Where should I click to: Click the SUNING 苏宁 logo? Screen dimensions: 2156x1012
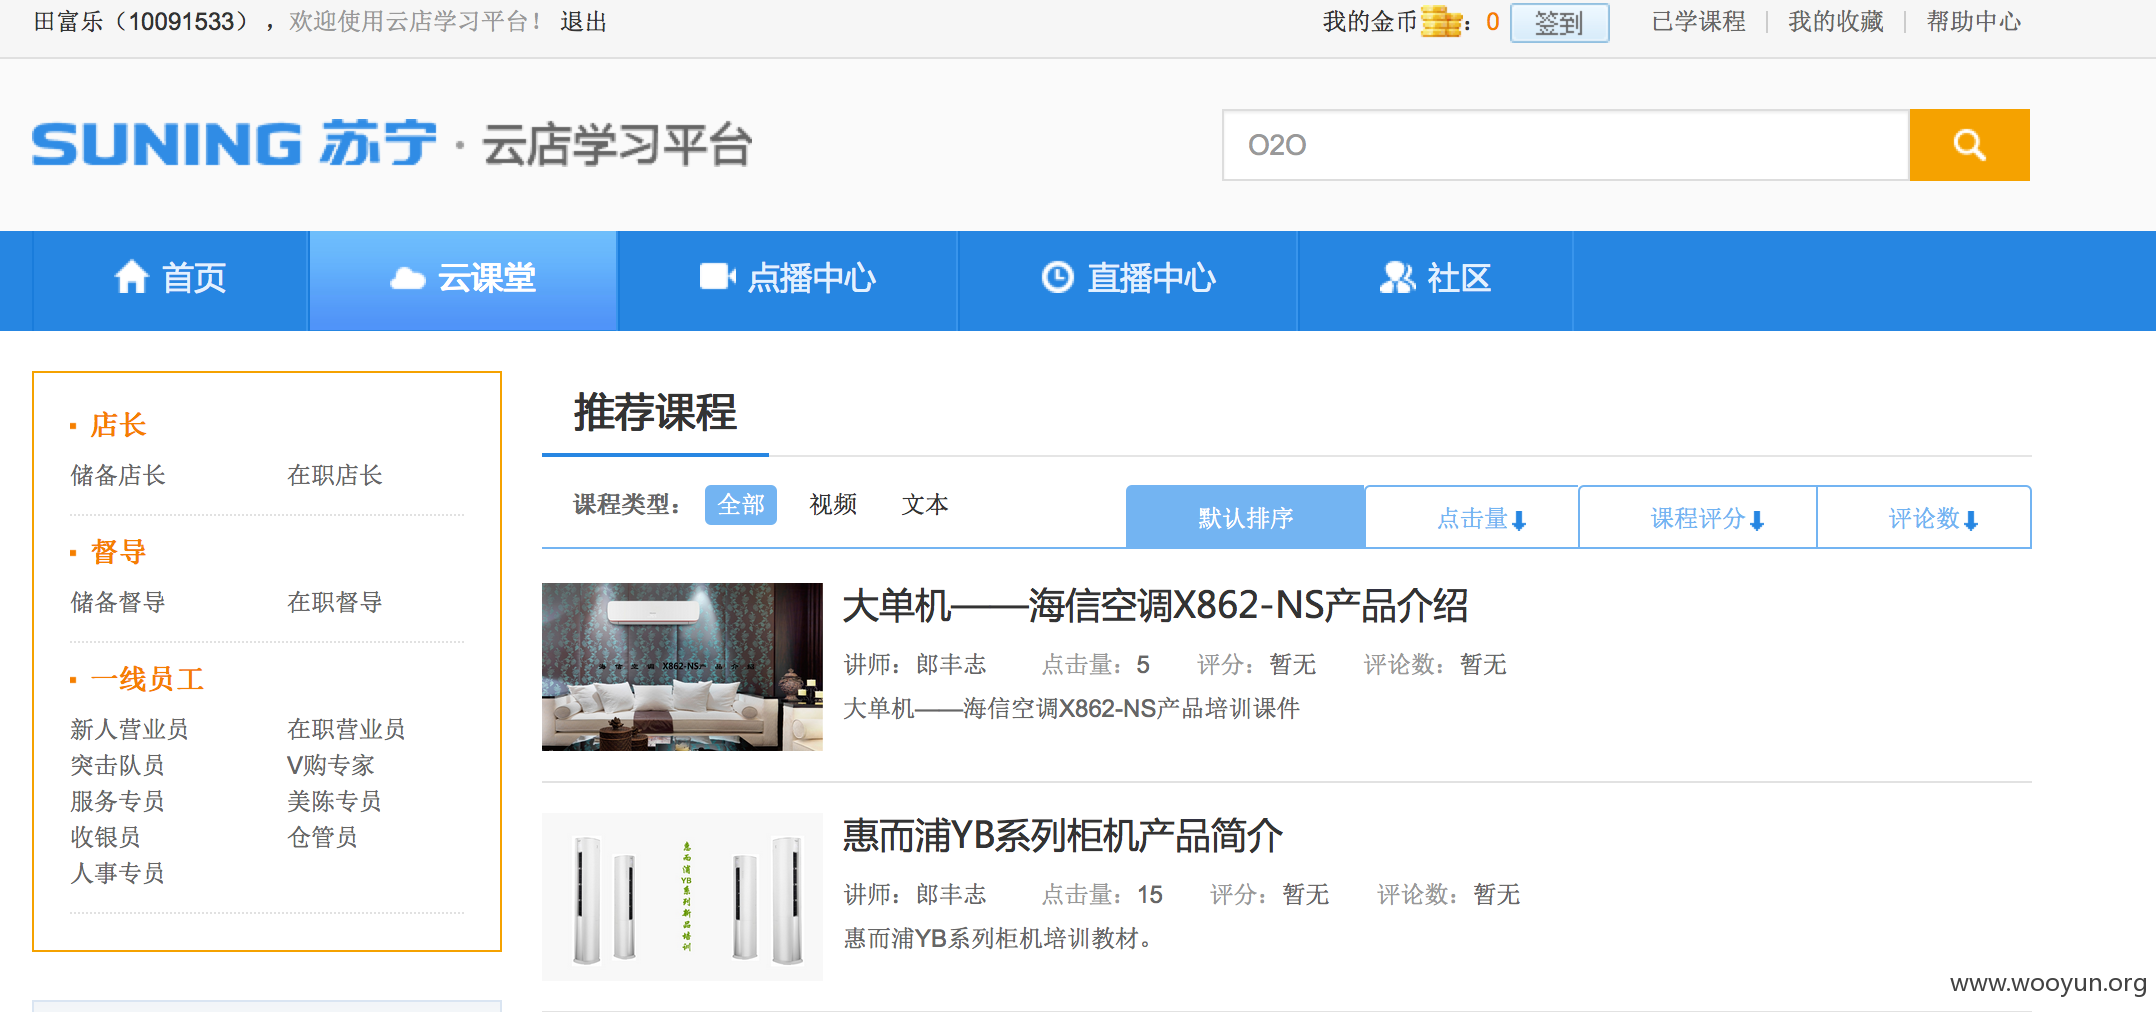pyautogui.click(x=234, y=144)
